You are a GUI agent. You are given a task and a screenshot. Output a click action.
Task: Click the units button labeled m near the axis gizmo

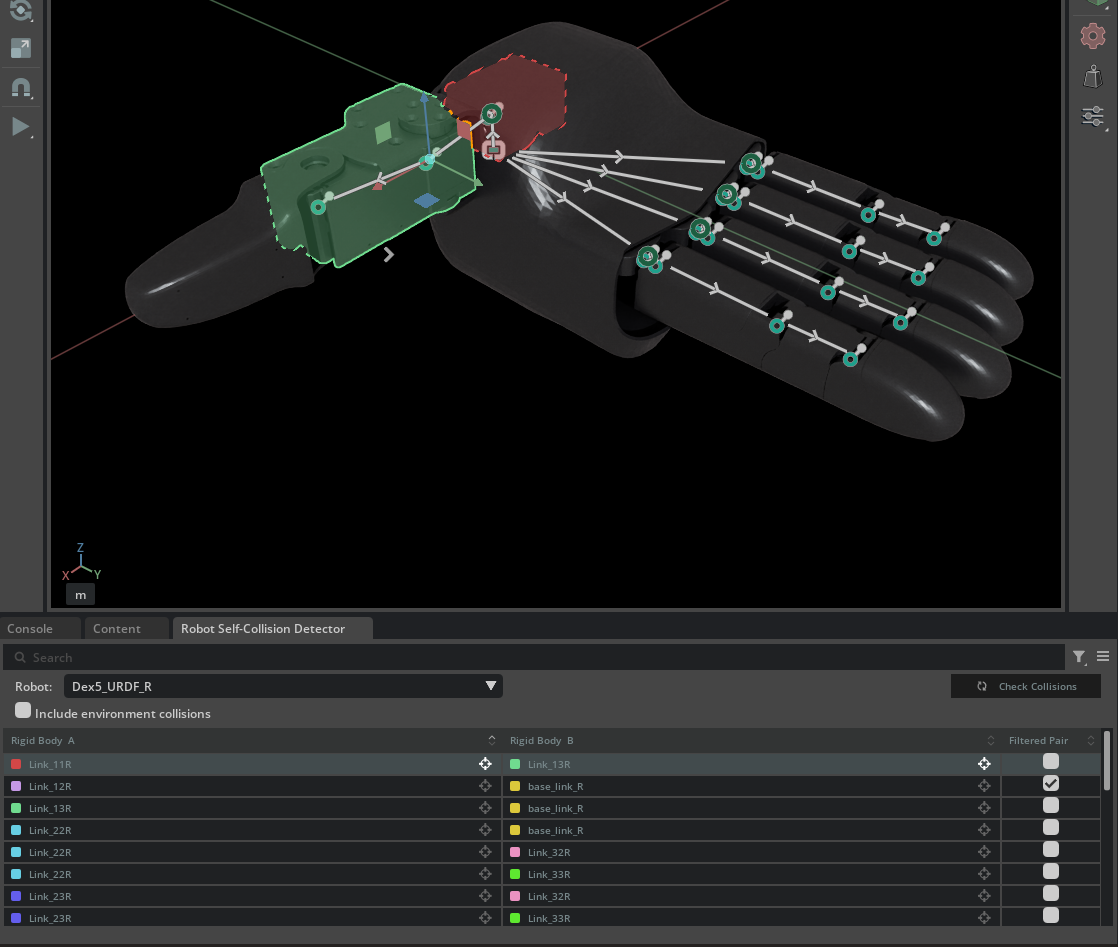(x=80, y=593)
